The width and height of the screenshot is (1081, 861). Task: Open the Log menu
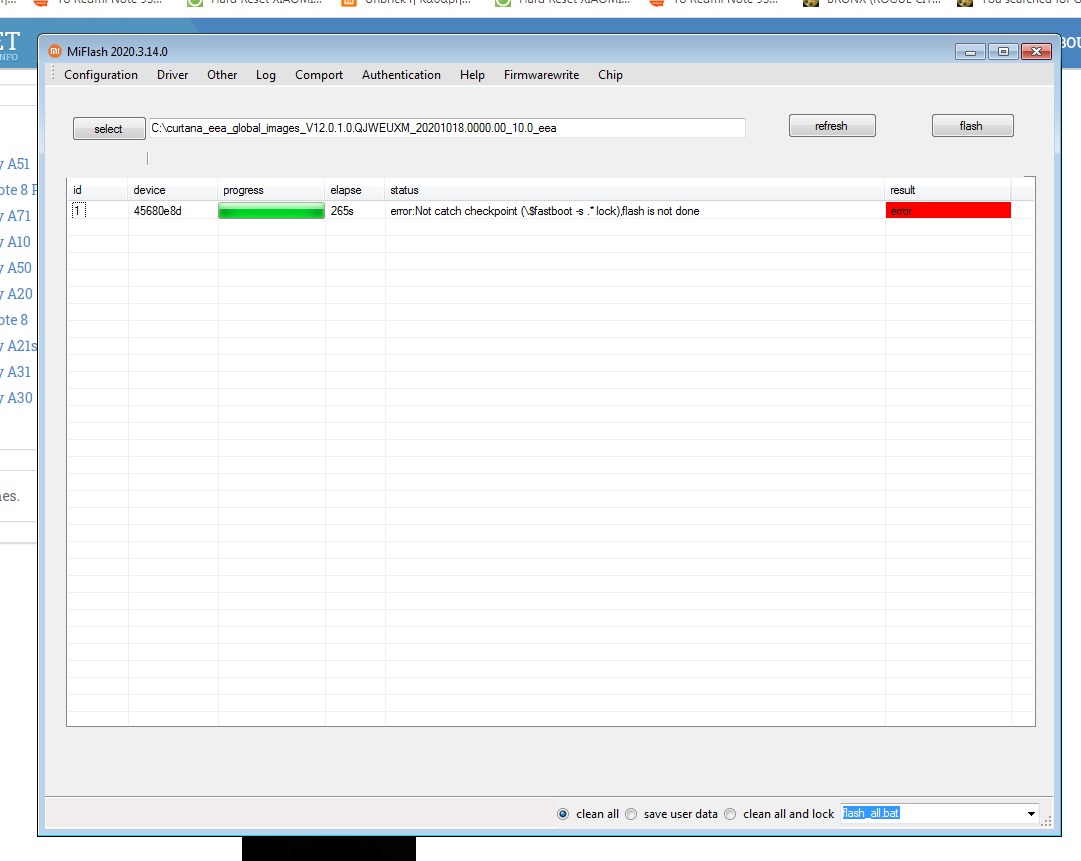pyautogui.click(x=265, y=74)
